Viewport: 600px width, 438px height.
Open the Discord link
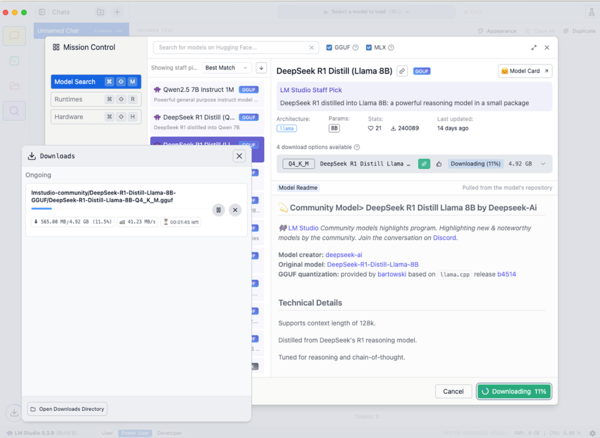[444, 238]
